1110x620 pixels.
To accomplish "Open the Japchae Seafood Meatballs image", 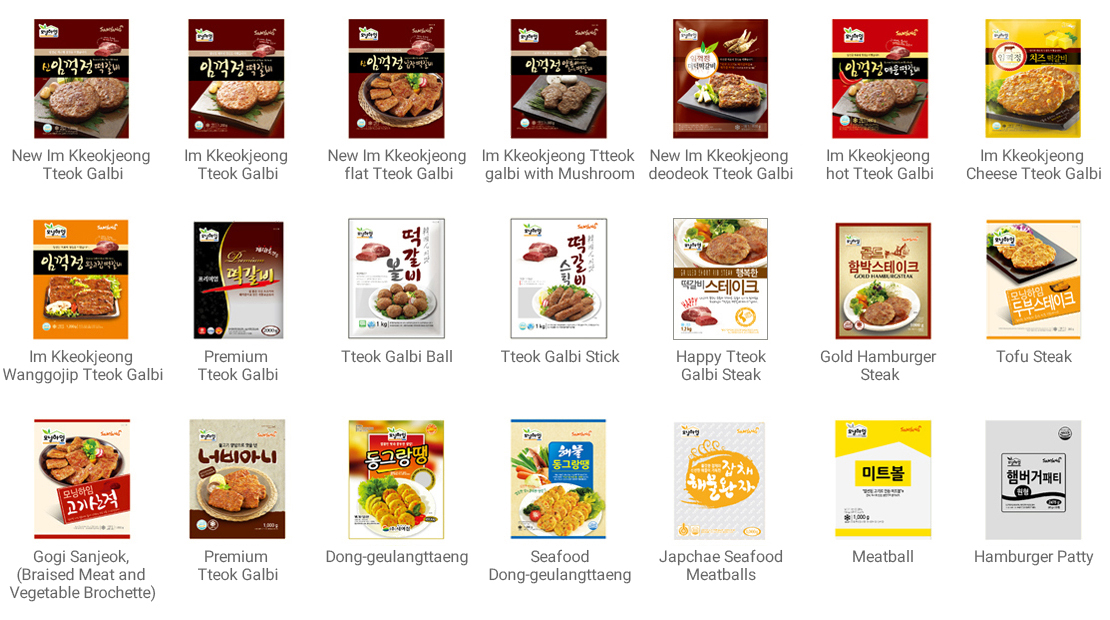I will click(719, 481).
